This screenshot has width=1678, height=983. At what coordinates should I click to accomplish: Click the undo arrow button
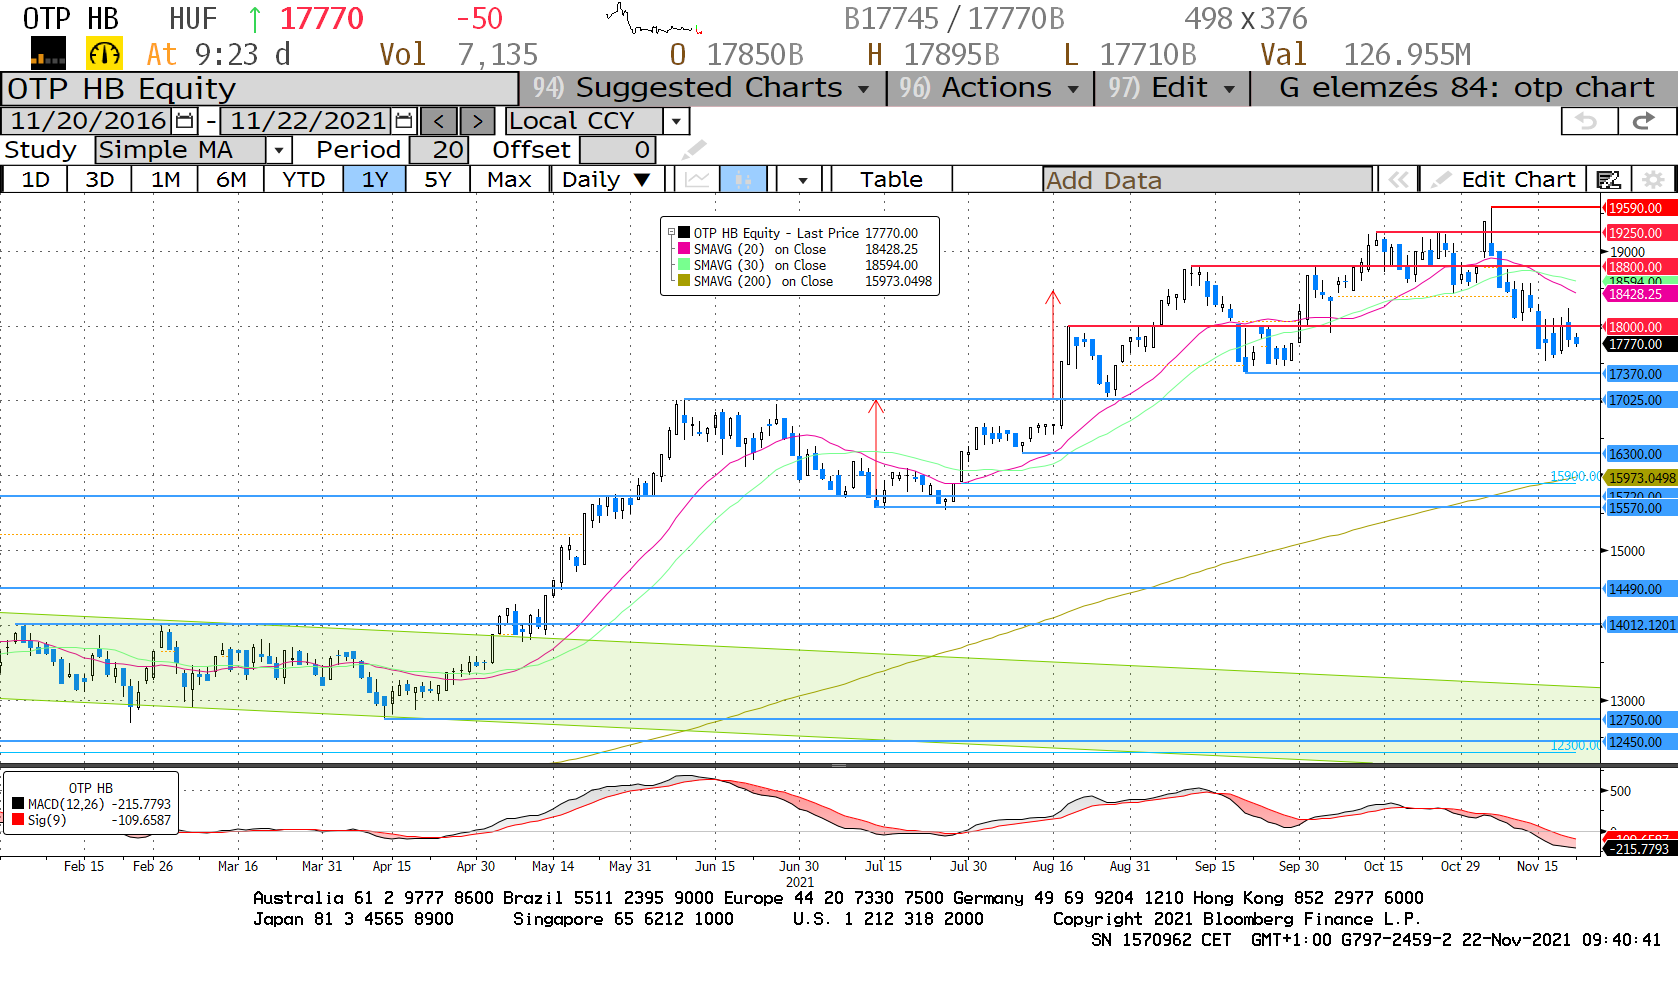coord(1587,121)
